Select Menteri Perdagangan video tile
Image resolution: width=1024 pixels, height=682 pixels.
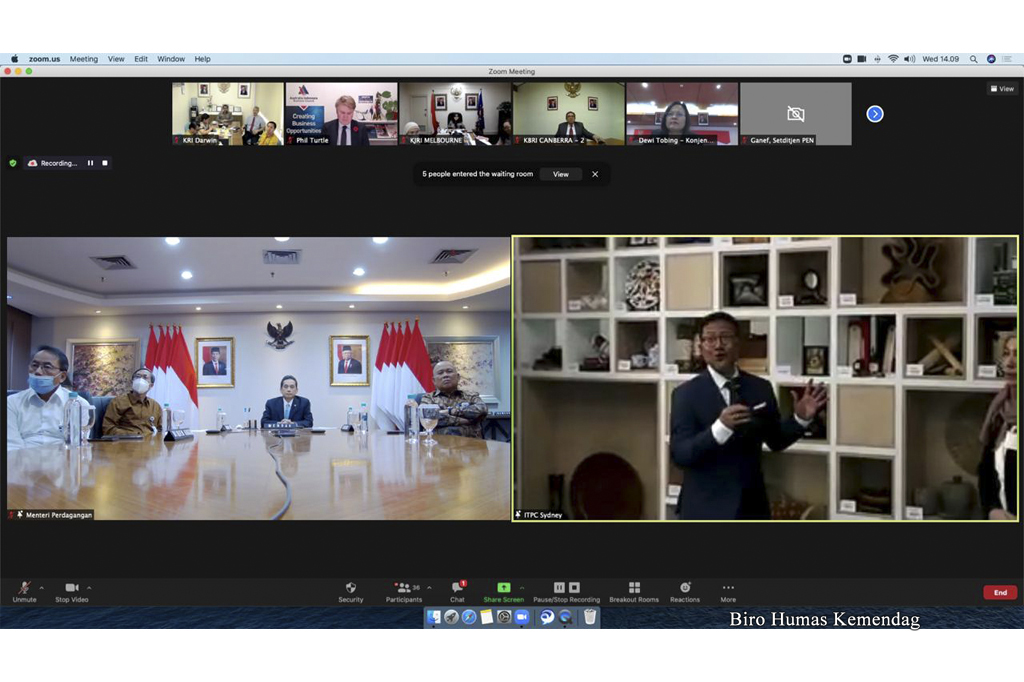259,378
